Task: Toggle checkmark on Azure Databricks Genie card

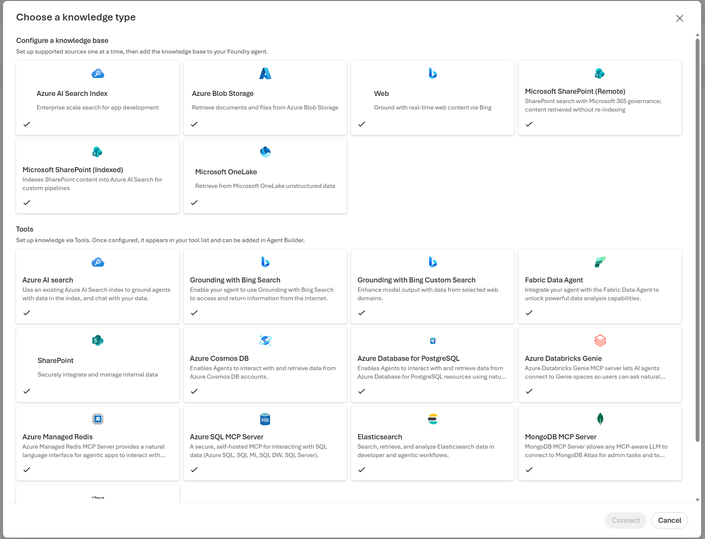Action: [529, 391]
